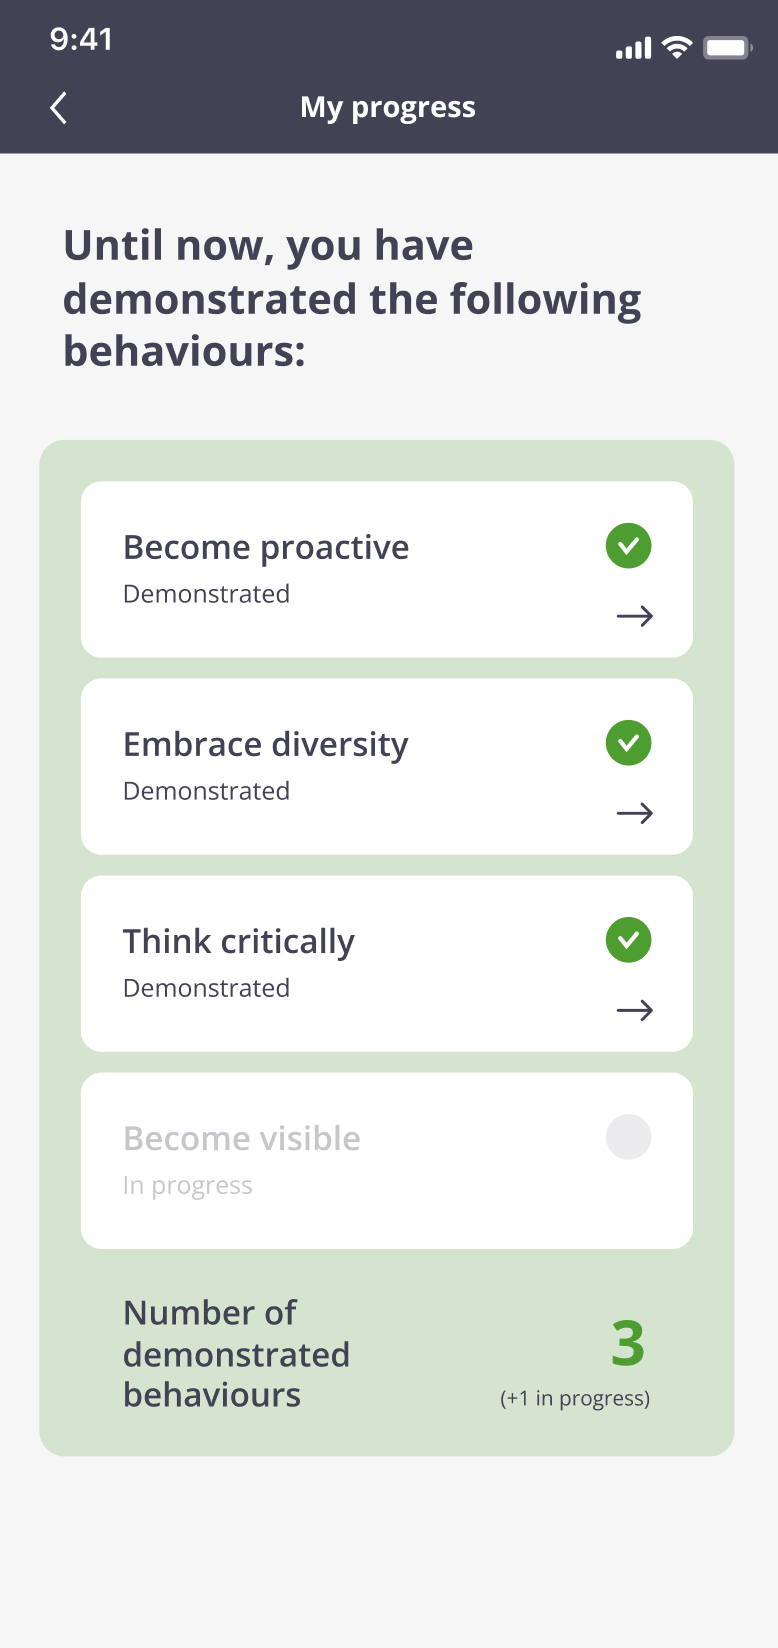The image size is (778, 1648).
Task: Click green checkmark on Become proactive
Action: [628, 546]
